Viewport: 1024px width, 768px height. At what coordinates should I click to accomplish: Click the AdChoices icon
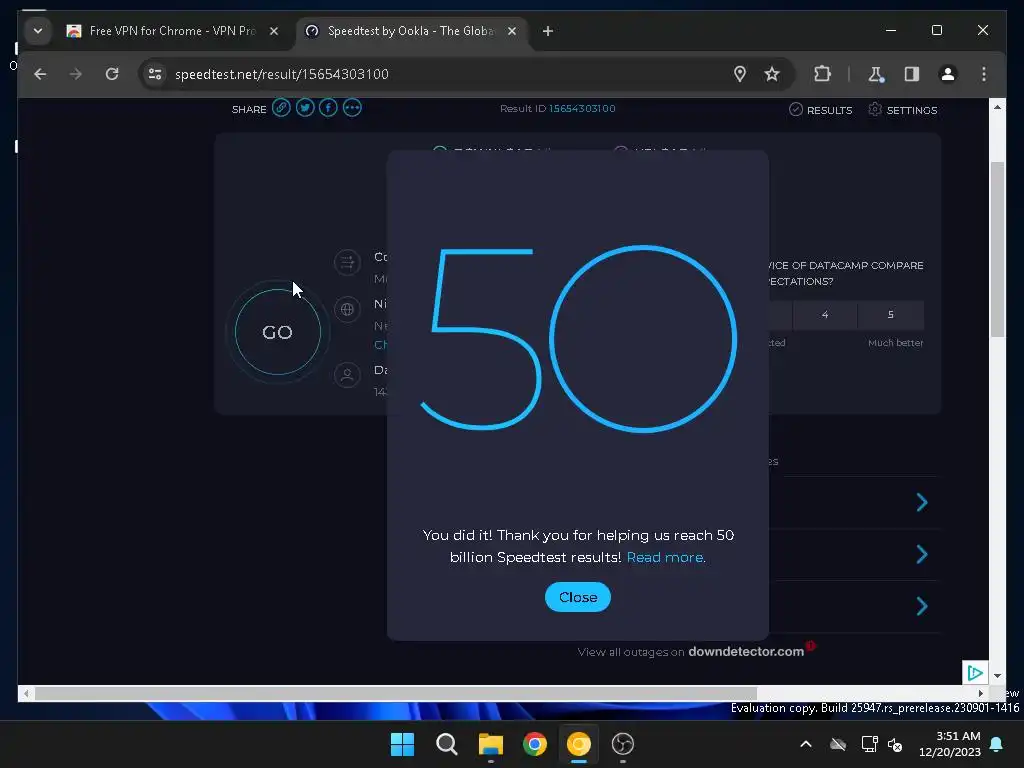(x=974, y=673)
